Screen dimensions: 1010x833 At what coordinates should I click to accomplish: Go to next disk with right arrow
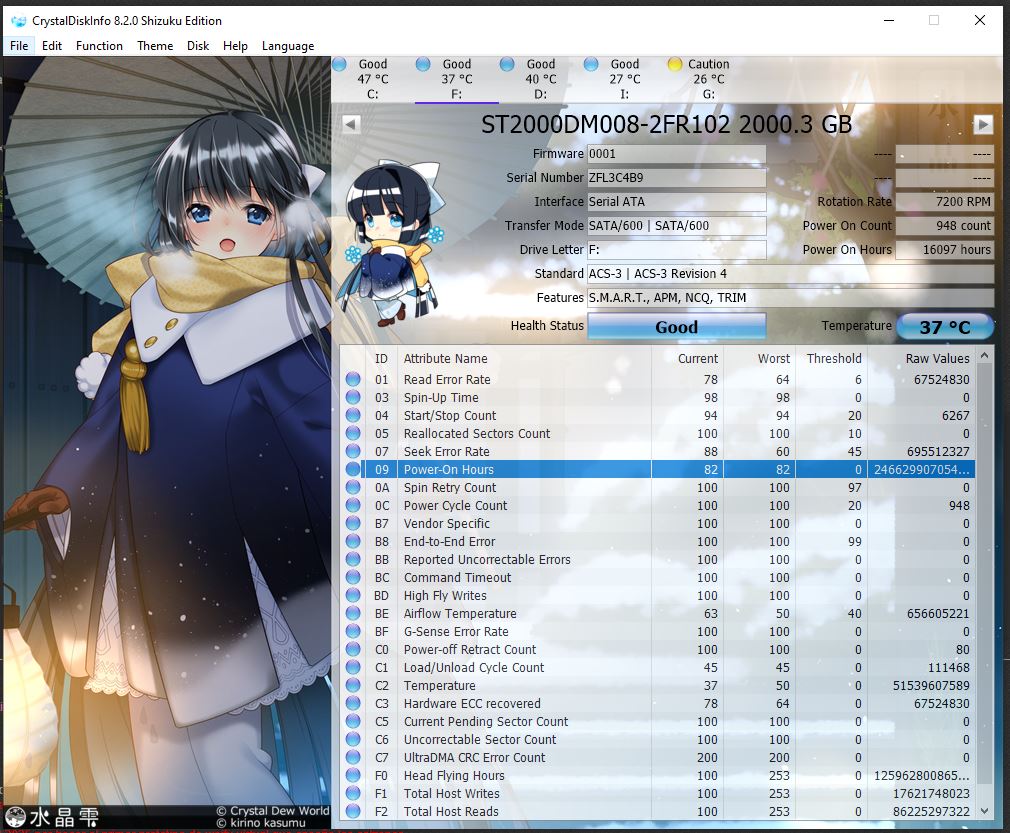(x=983, y=124)
